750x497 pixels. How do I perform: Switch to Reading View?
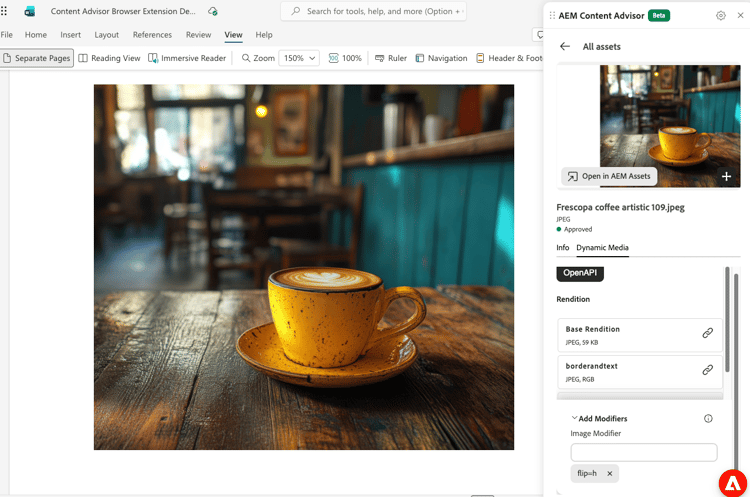pos(110,58)
